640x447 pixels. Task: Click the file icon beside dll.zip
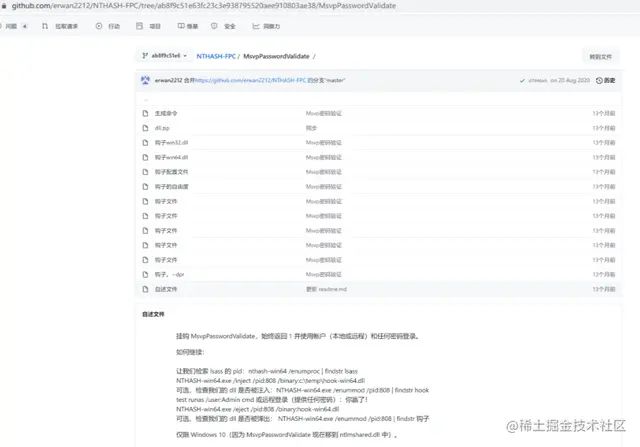point(145,128)
